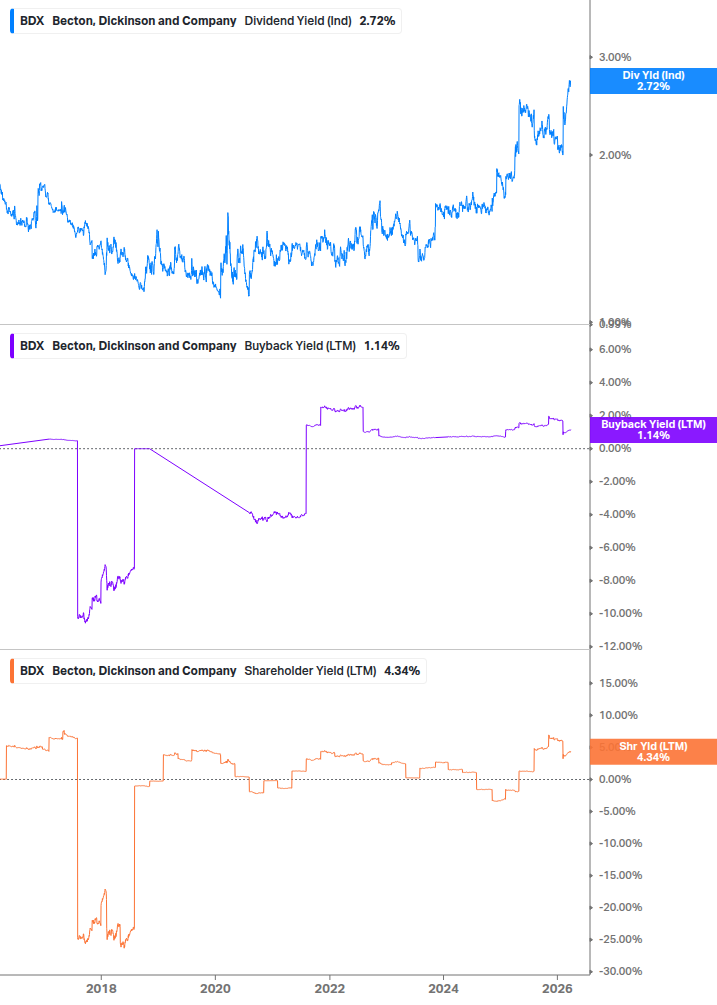The image size is (717, 1005).
Task: Click the 2.00% tick on dividend yield axis
Action: (614, 155)
